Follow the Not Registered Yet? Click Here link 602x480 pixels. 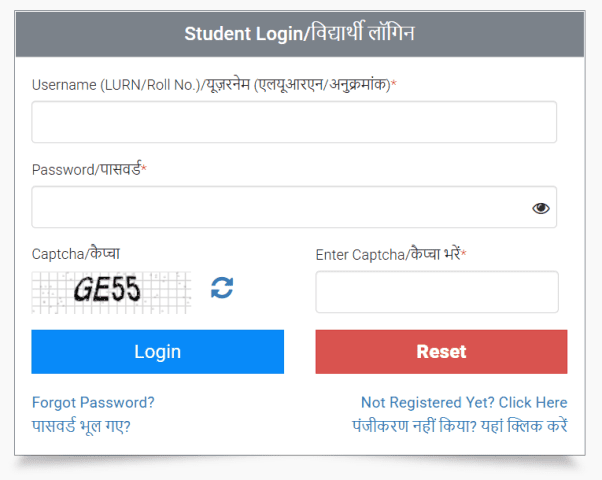pos(464,403)
